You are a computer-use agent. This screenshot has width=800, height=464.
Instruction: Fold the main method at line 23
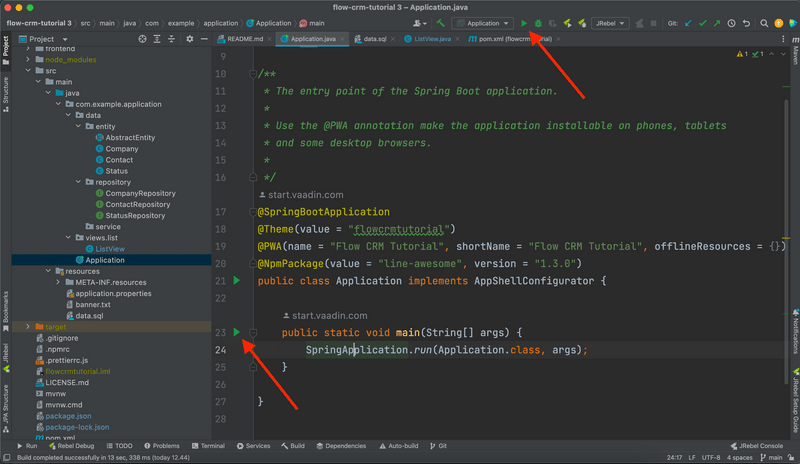253,332
